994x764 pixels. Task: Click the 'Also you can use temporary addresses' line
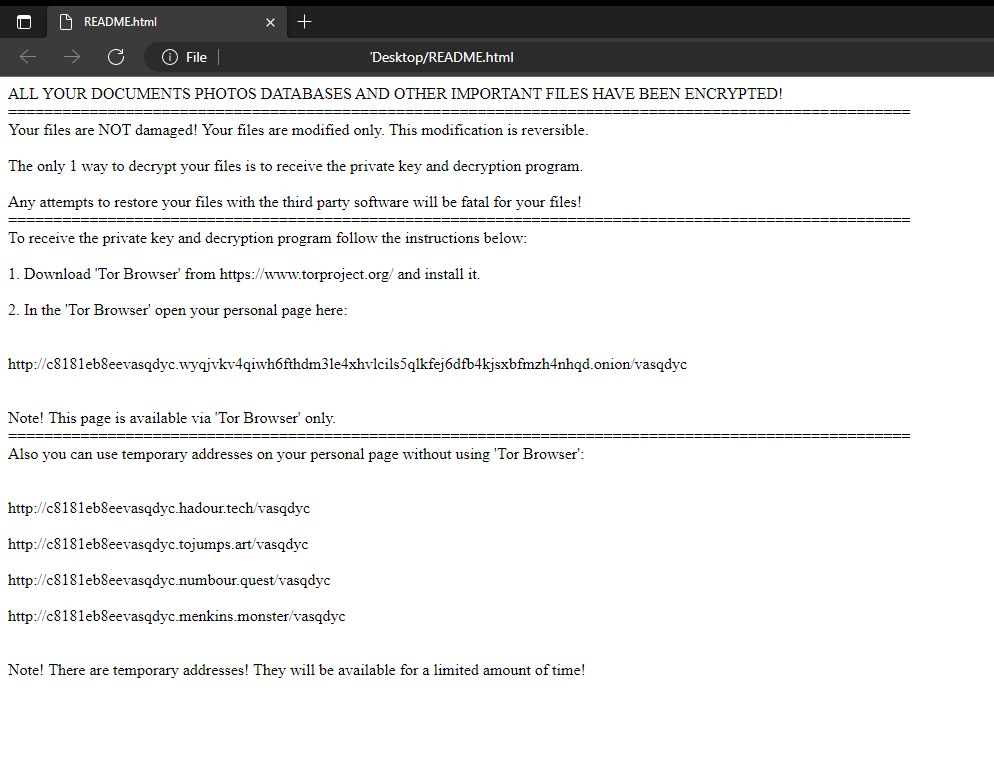tap(296, 455)
